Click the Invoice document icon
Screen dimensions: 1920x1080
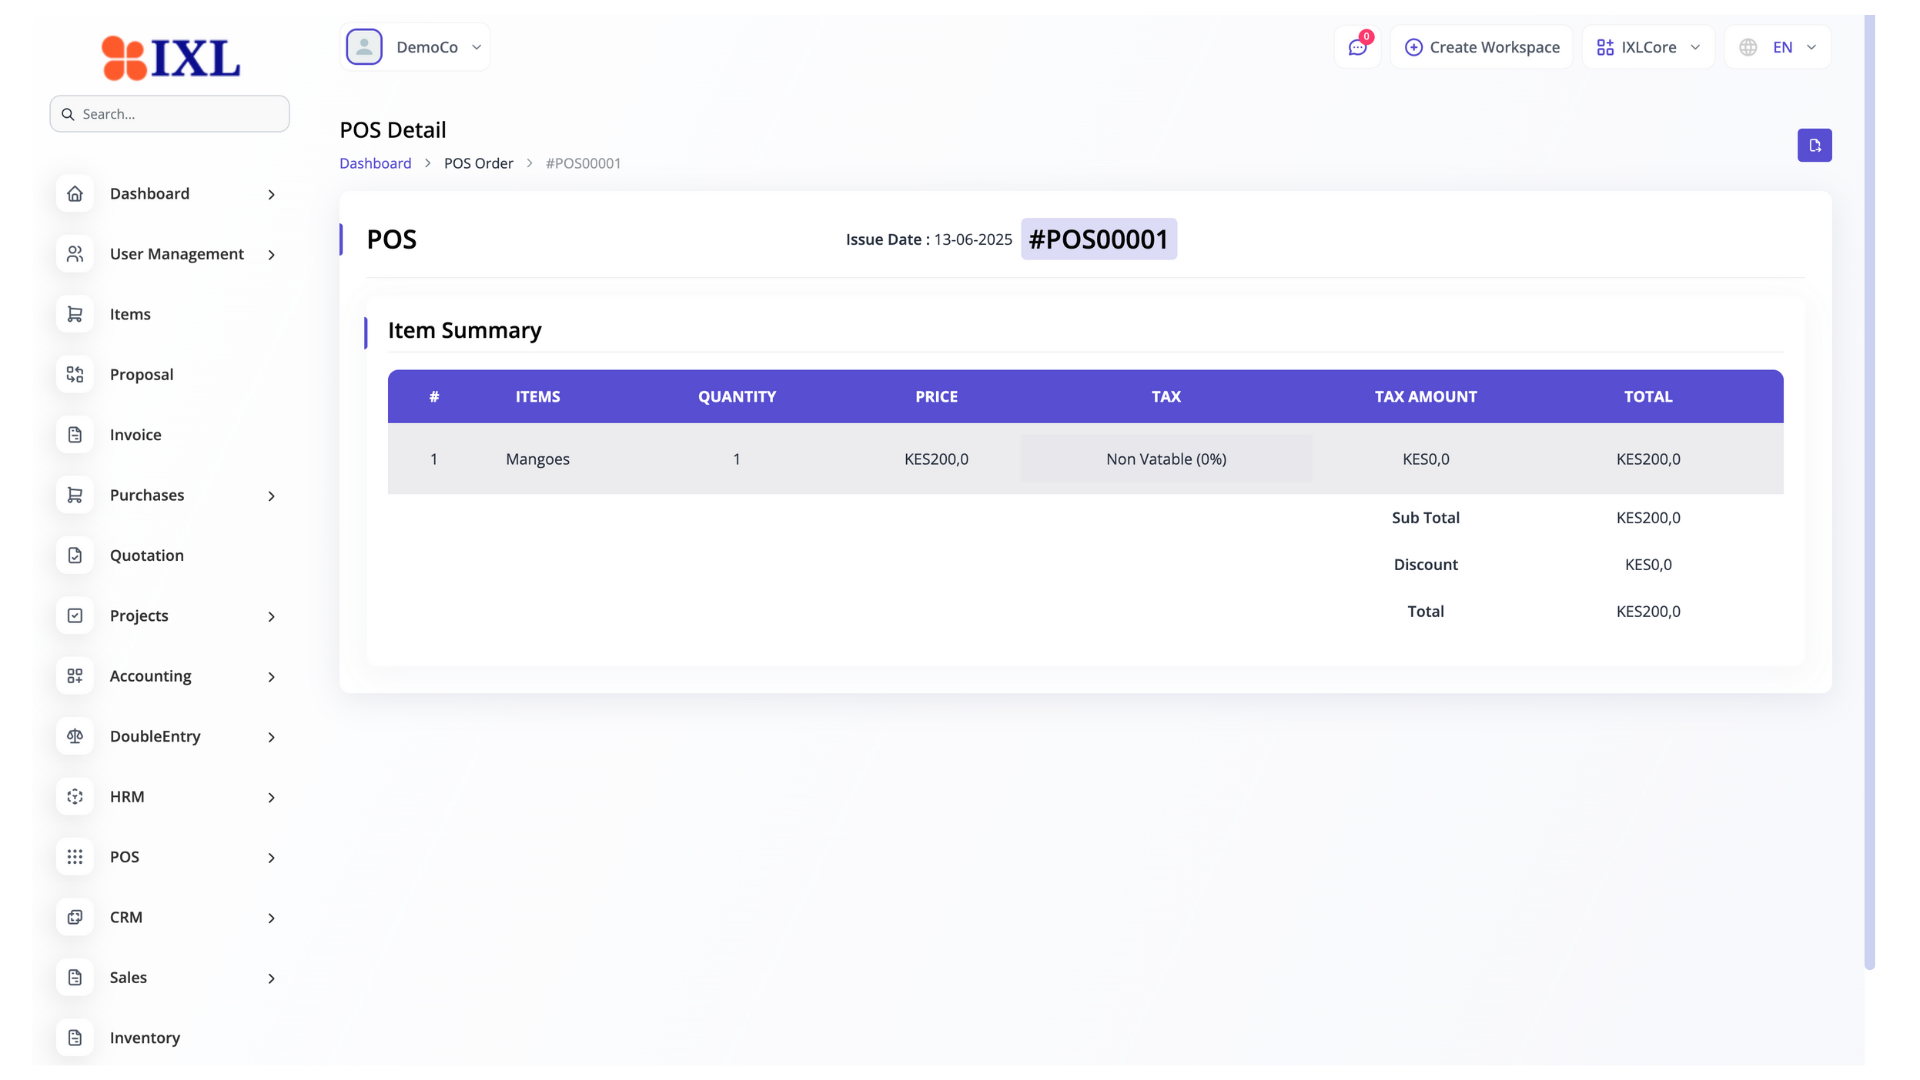75,435
